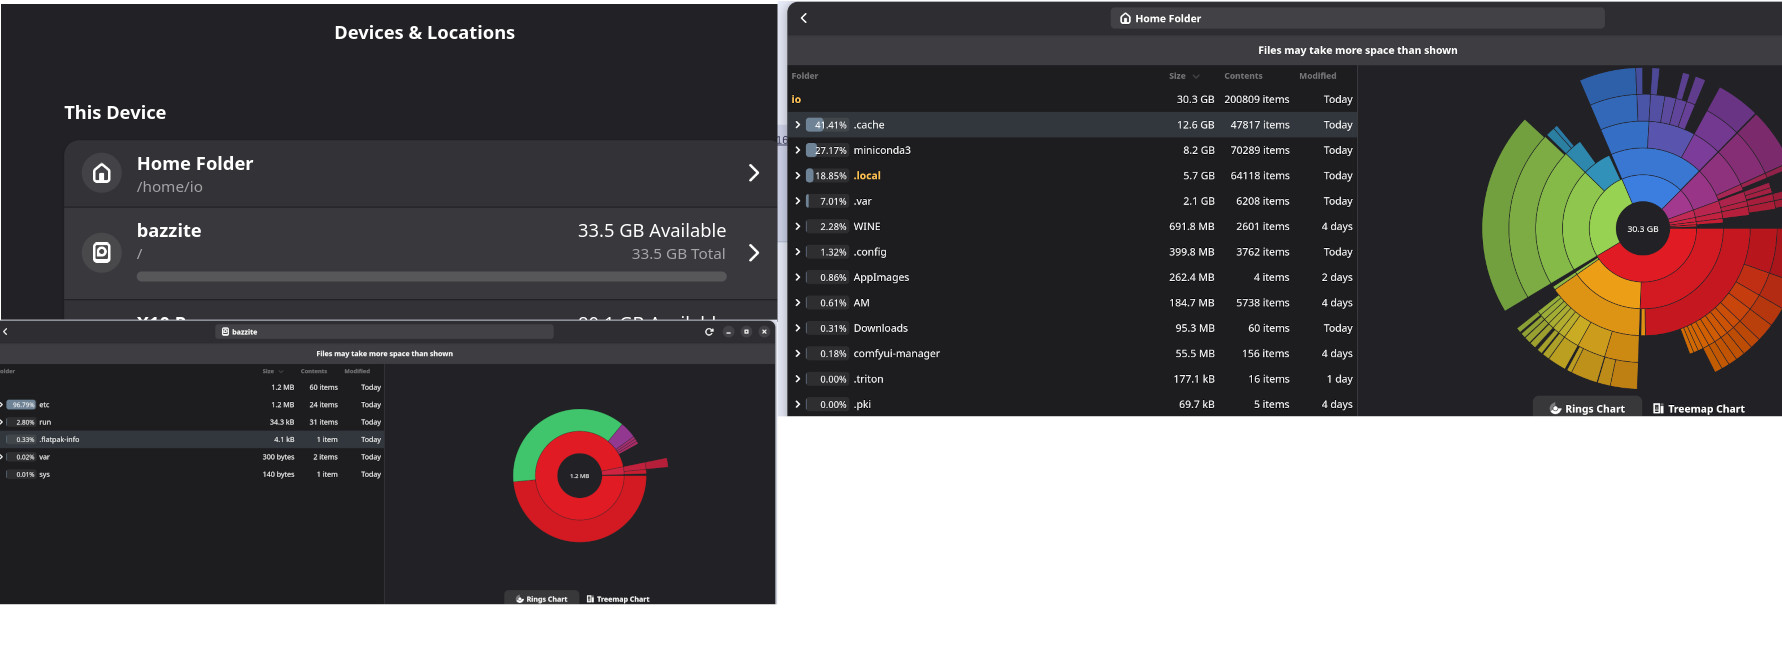Image resolution: width=1782 pixels, height=647 pixels.
Task: Click '34.3 kB' size of run
Action: point(281,422)
